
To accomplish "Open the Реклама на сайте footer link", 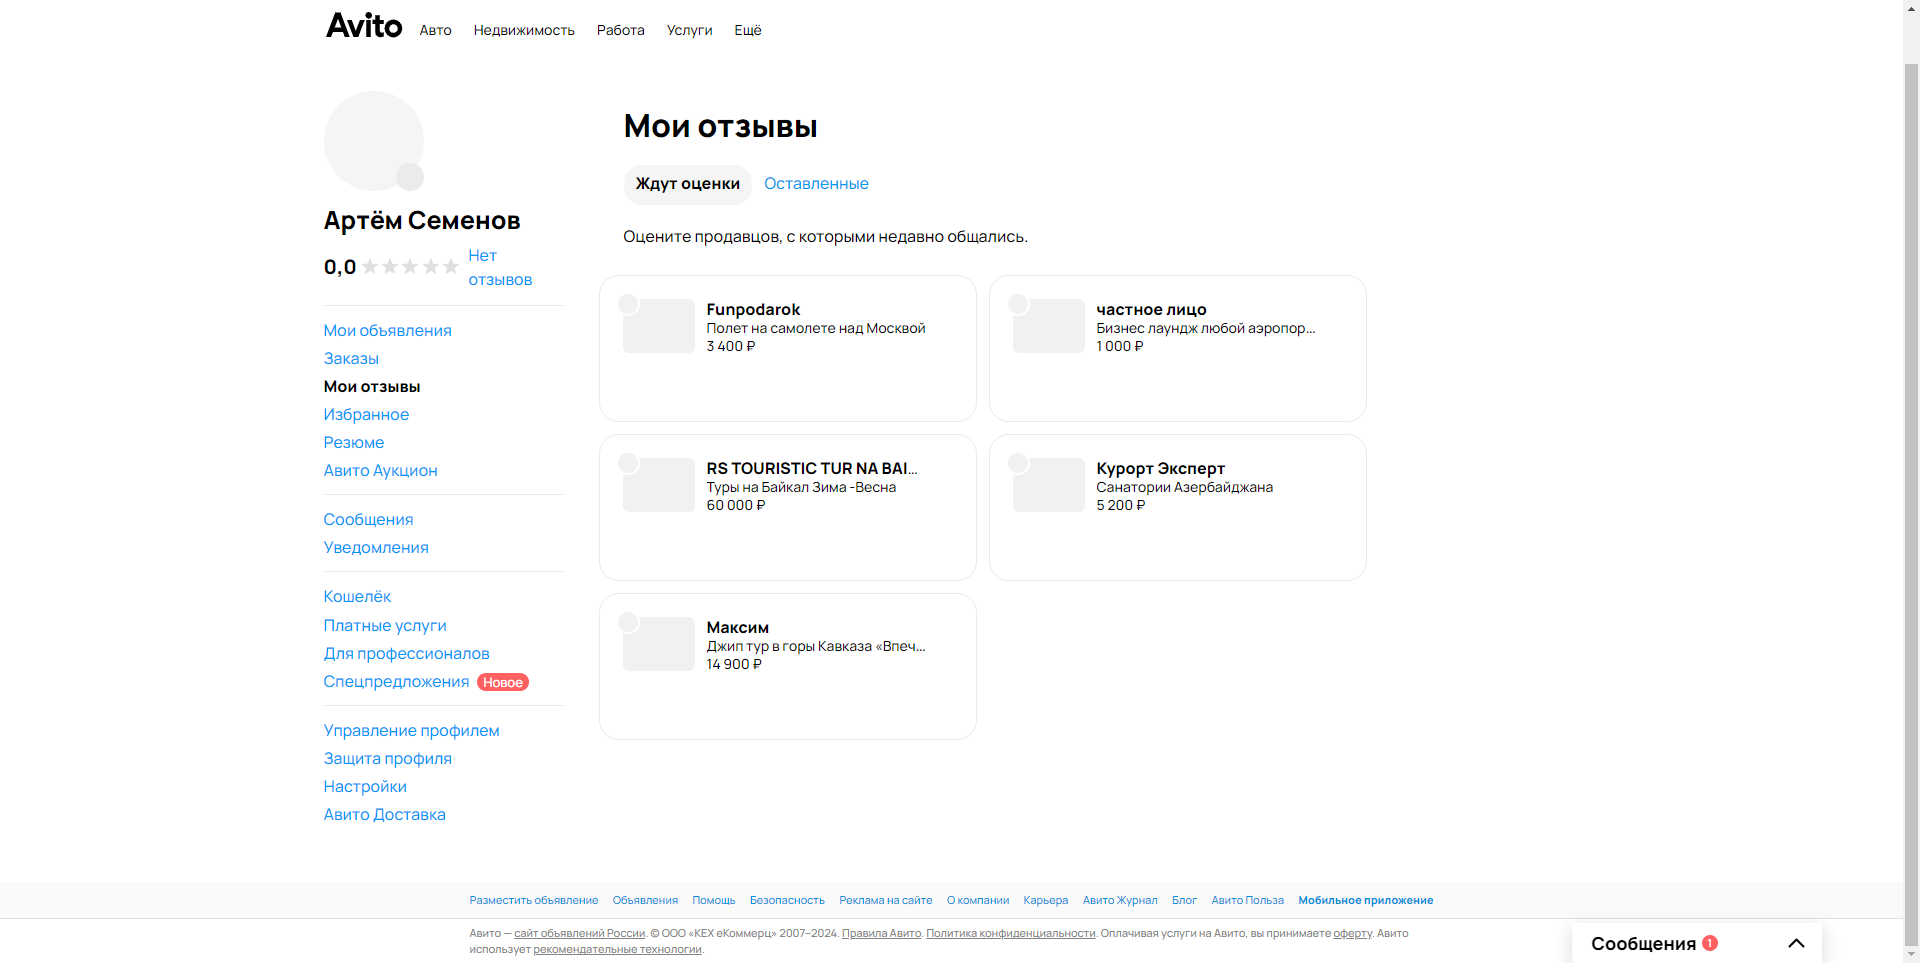I will coord(886,900).
